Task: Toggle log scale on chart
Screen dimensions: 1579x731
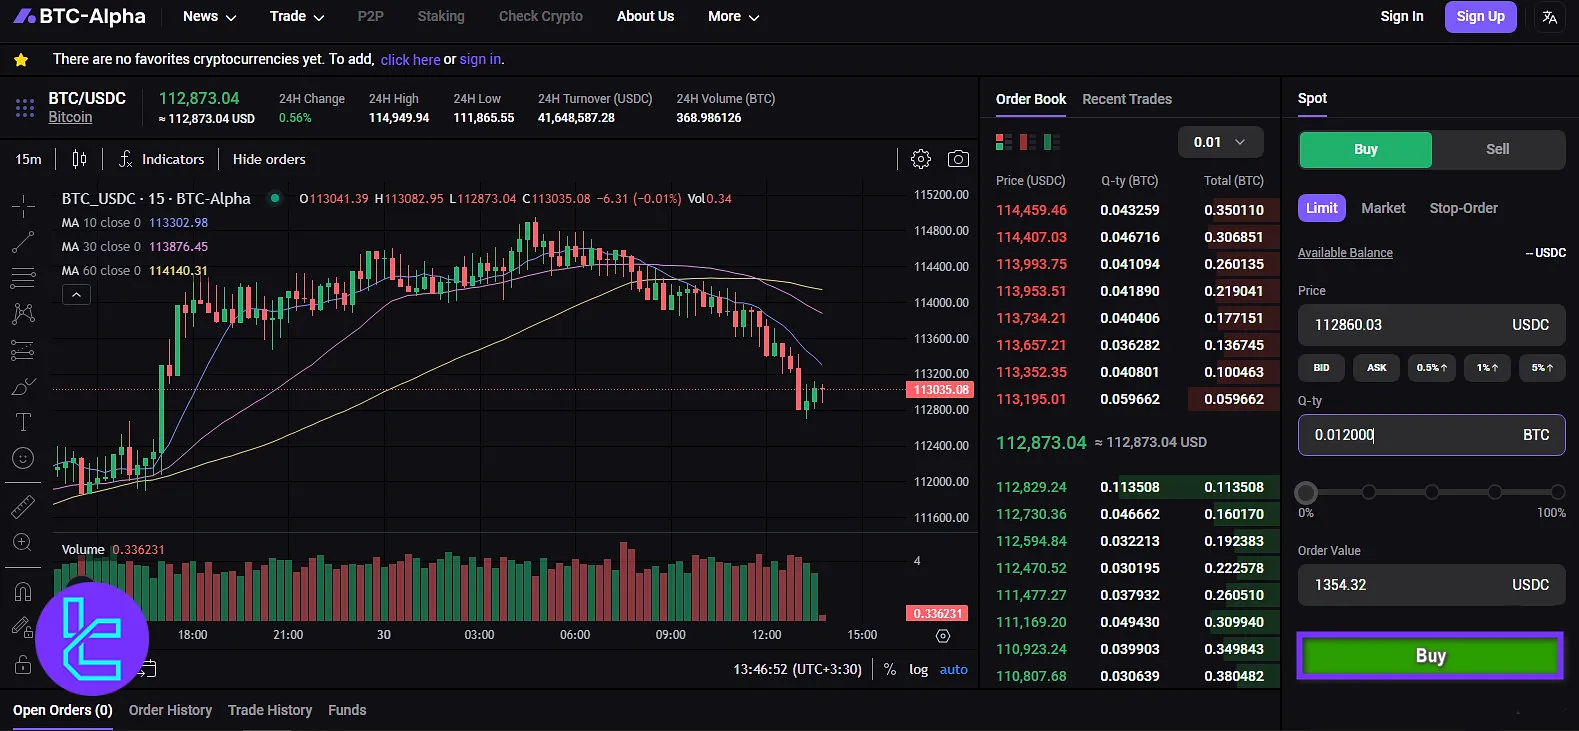Action: [918, 669]
